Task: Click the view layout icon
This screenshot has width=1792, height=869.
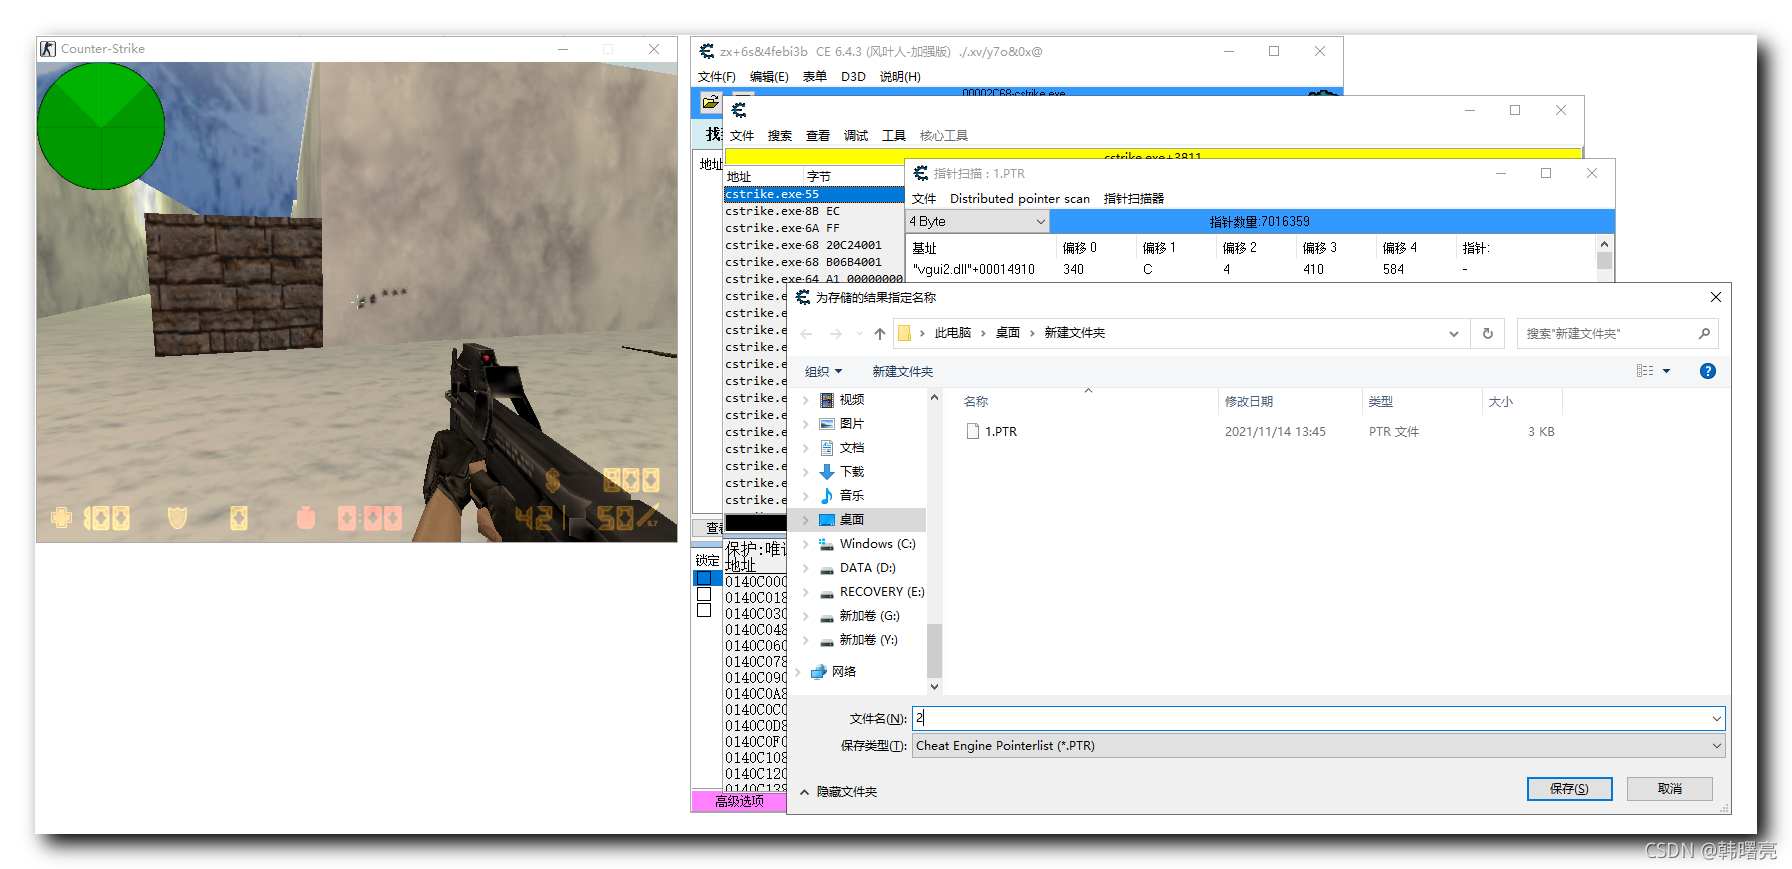Action: tap(1645, 371)
